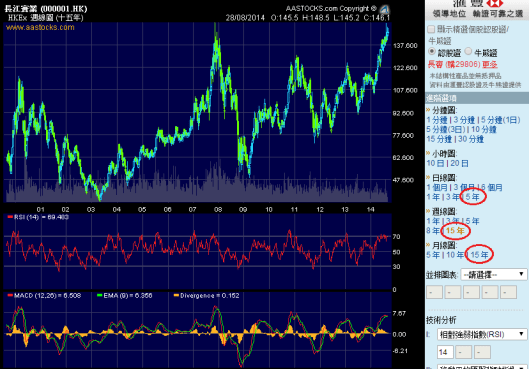
Task: Open the 10 日 hourly chart
Action: (435, 163)
